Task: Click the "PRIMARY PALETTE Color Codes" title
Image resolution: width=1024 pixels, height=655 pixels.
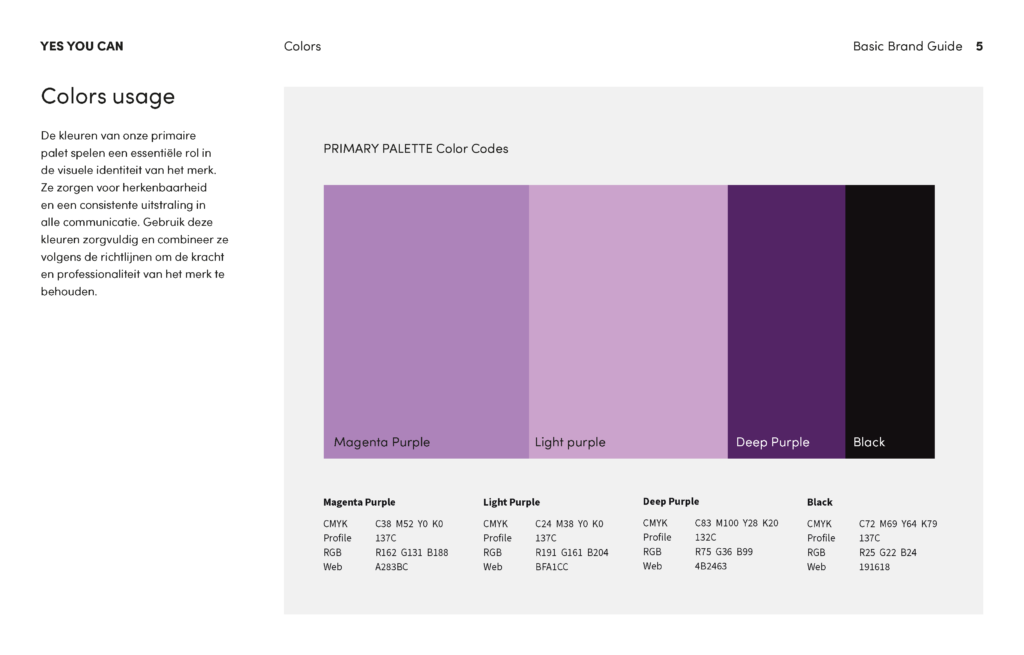Action: 416,149
